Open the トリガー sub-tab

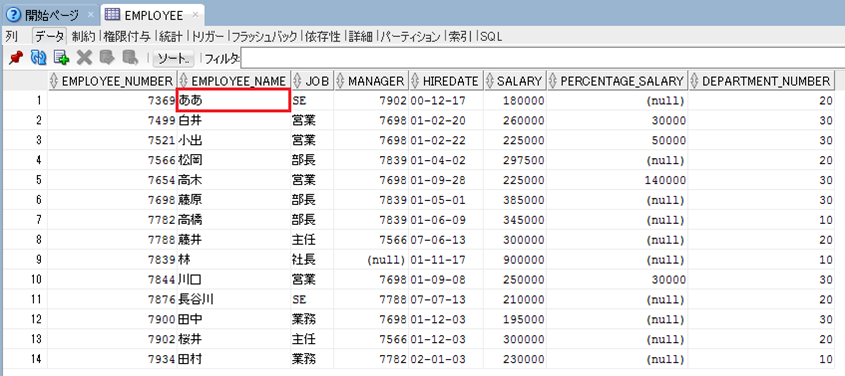pos(207,37)
